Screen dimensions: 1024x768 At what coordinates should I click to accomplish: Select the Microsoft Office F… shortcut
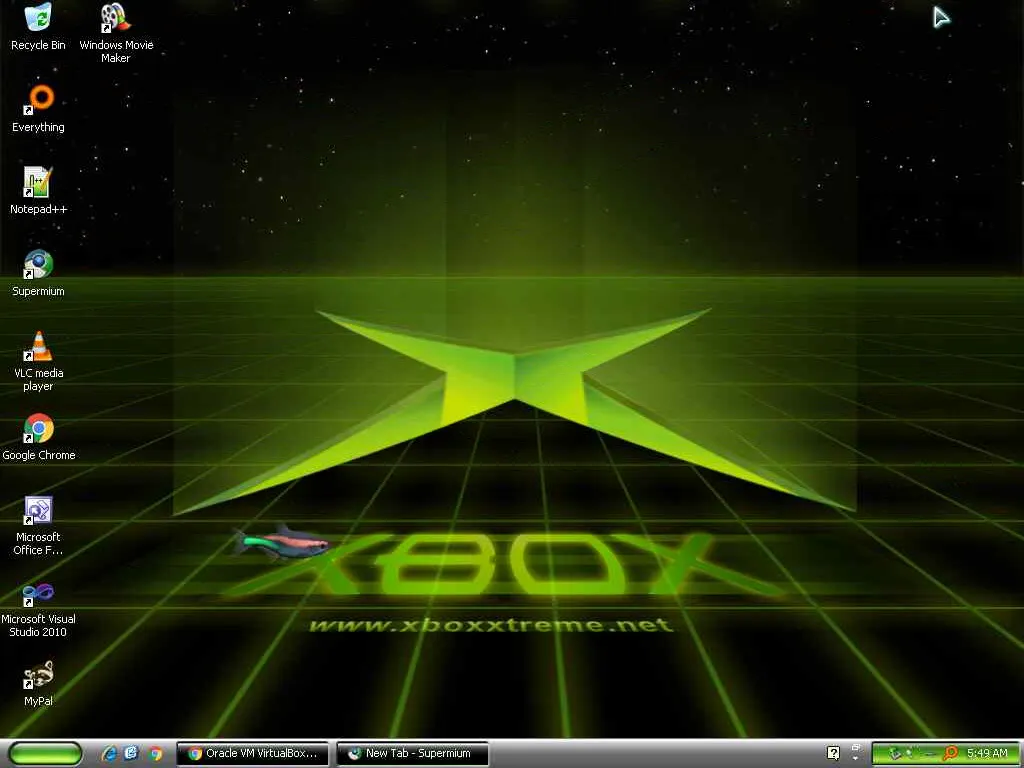click(x=39, y=526)
